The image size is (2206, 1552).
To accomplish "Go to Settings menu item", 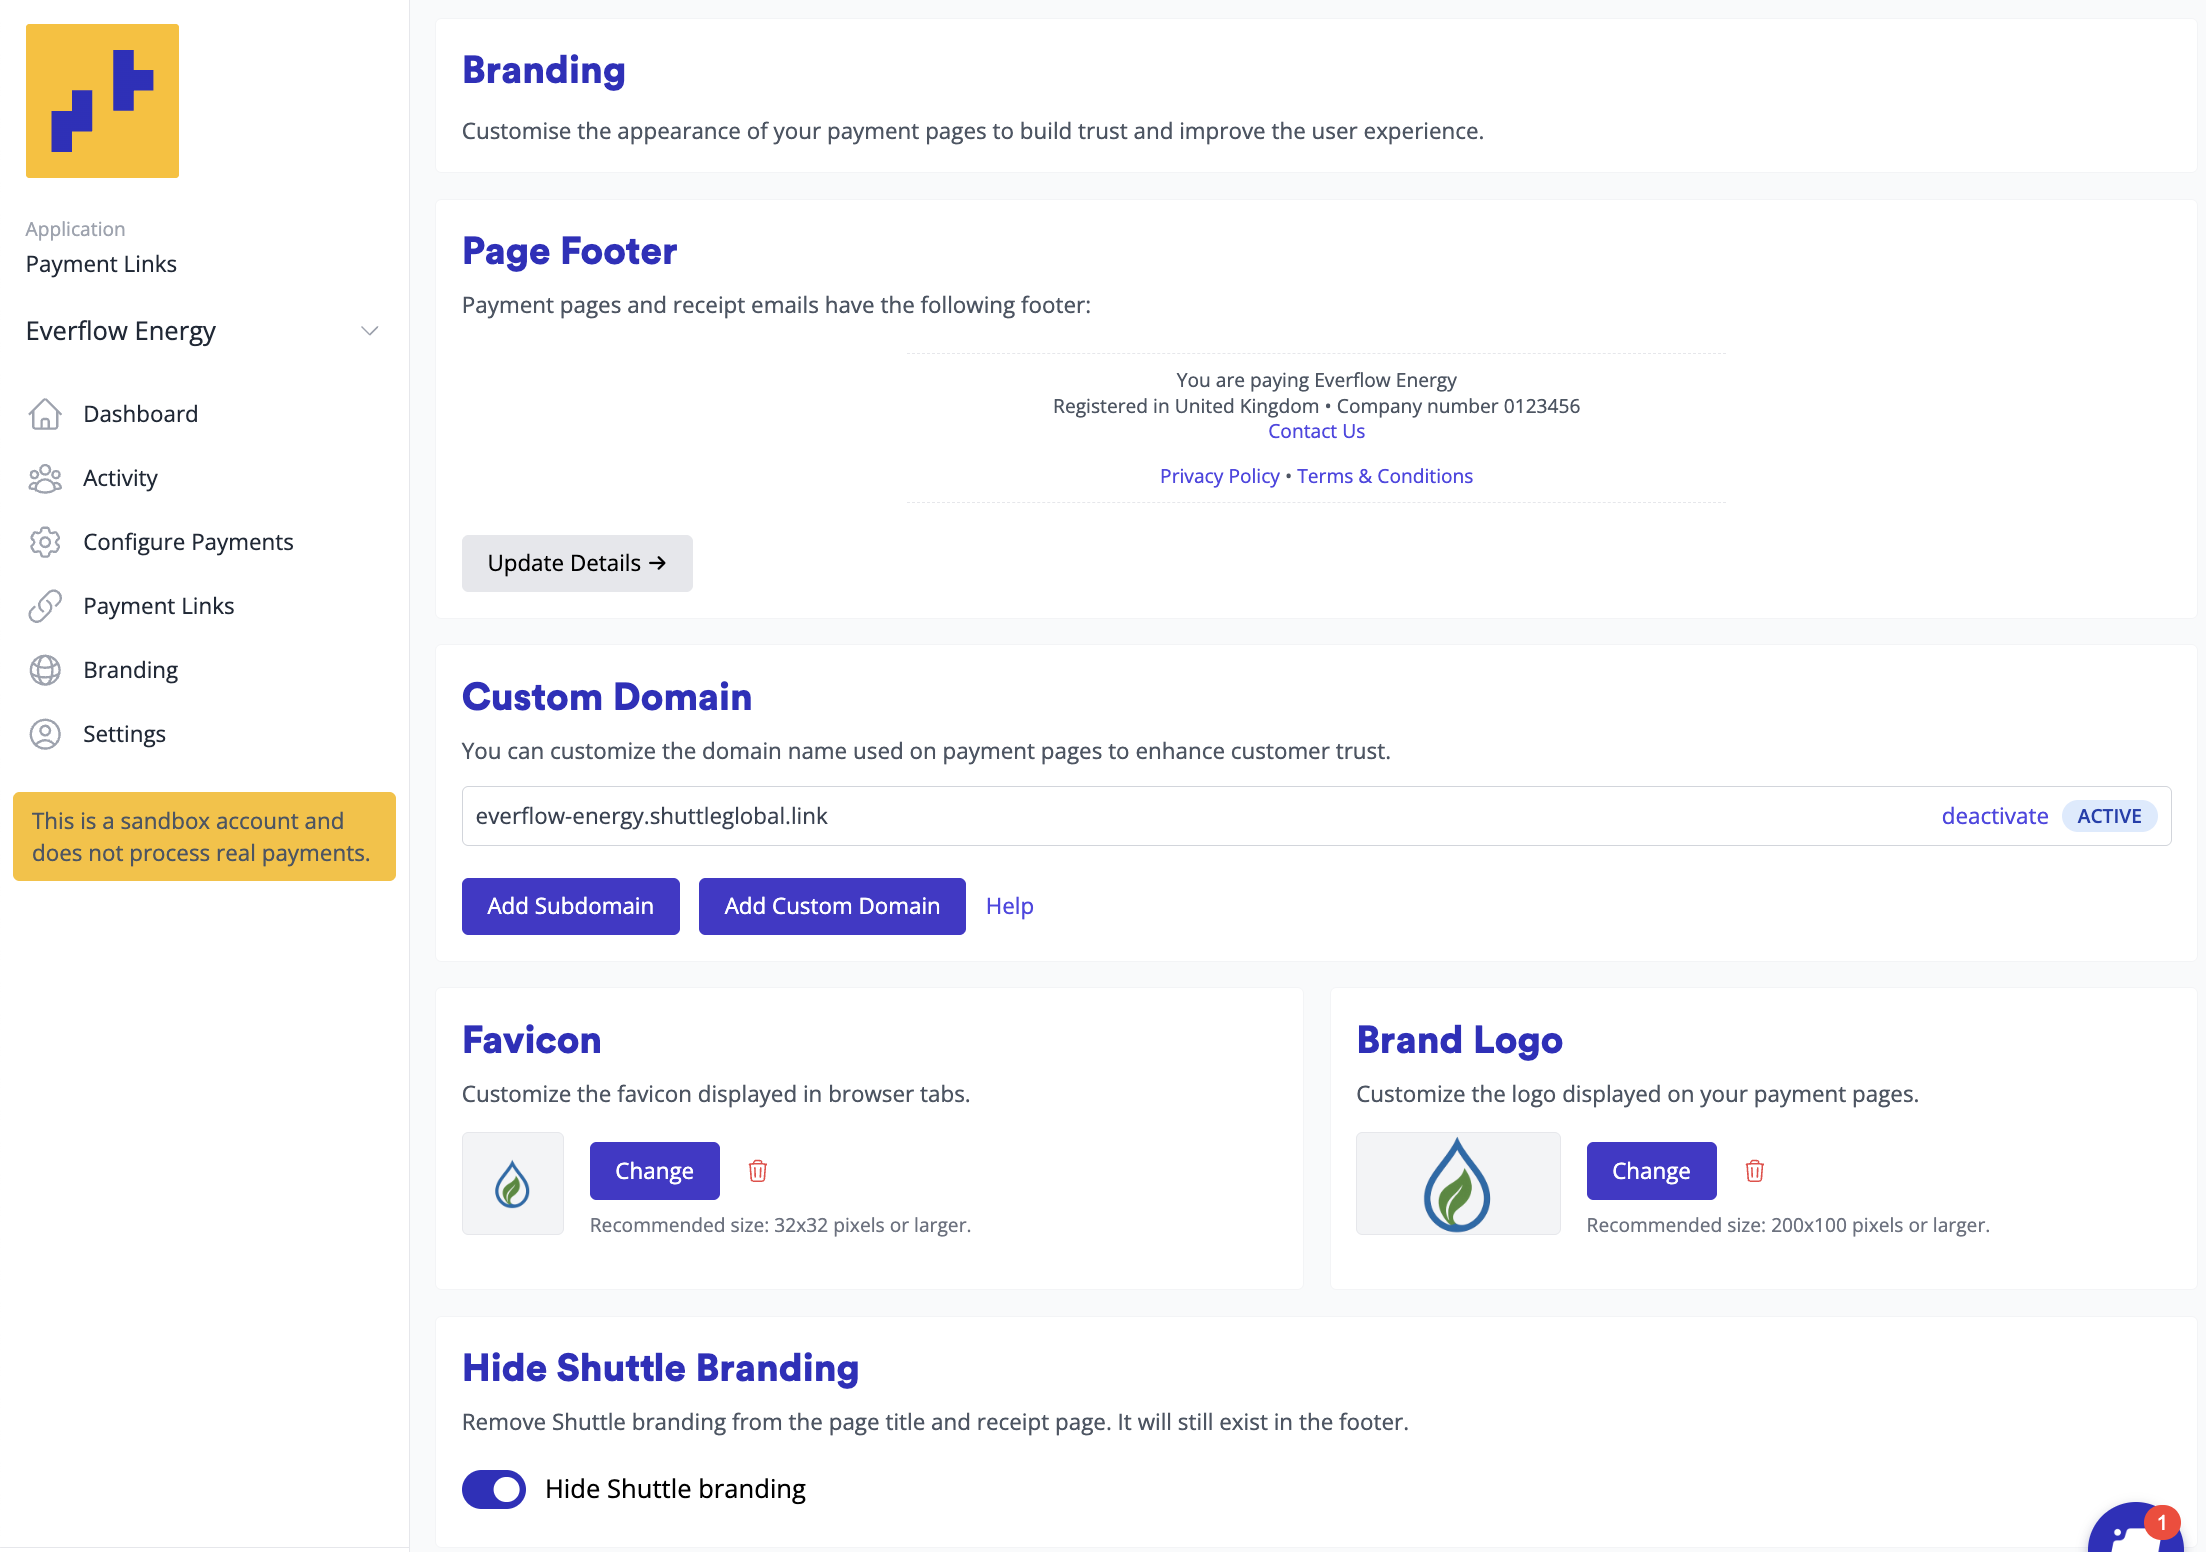I will [x=124, y=734].
